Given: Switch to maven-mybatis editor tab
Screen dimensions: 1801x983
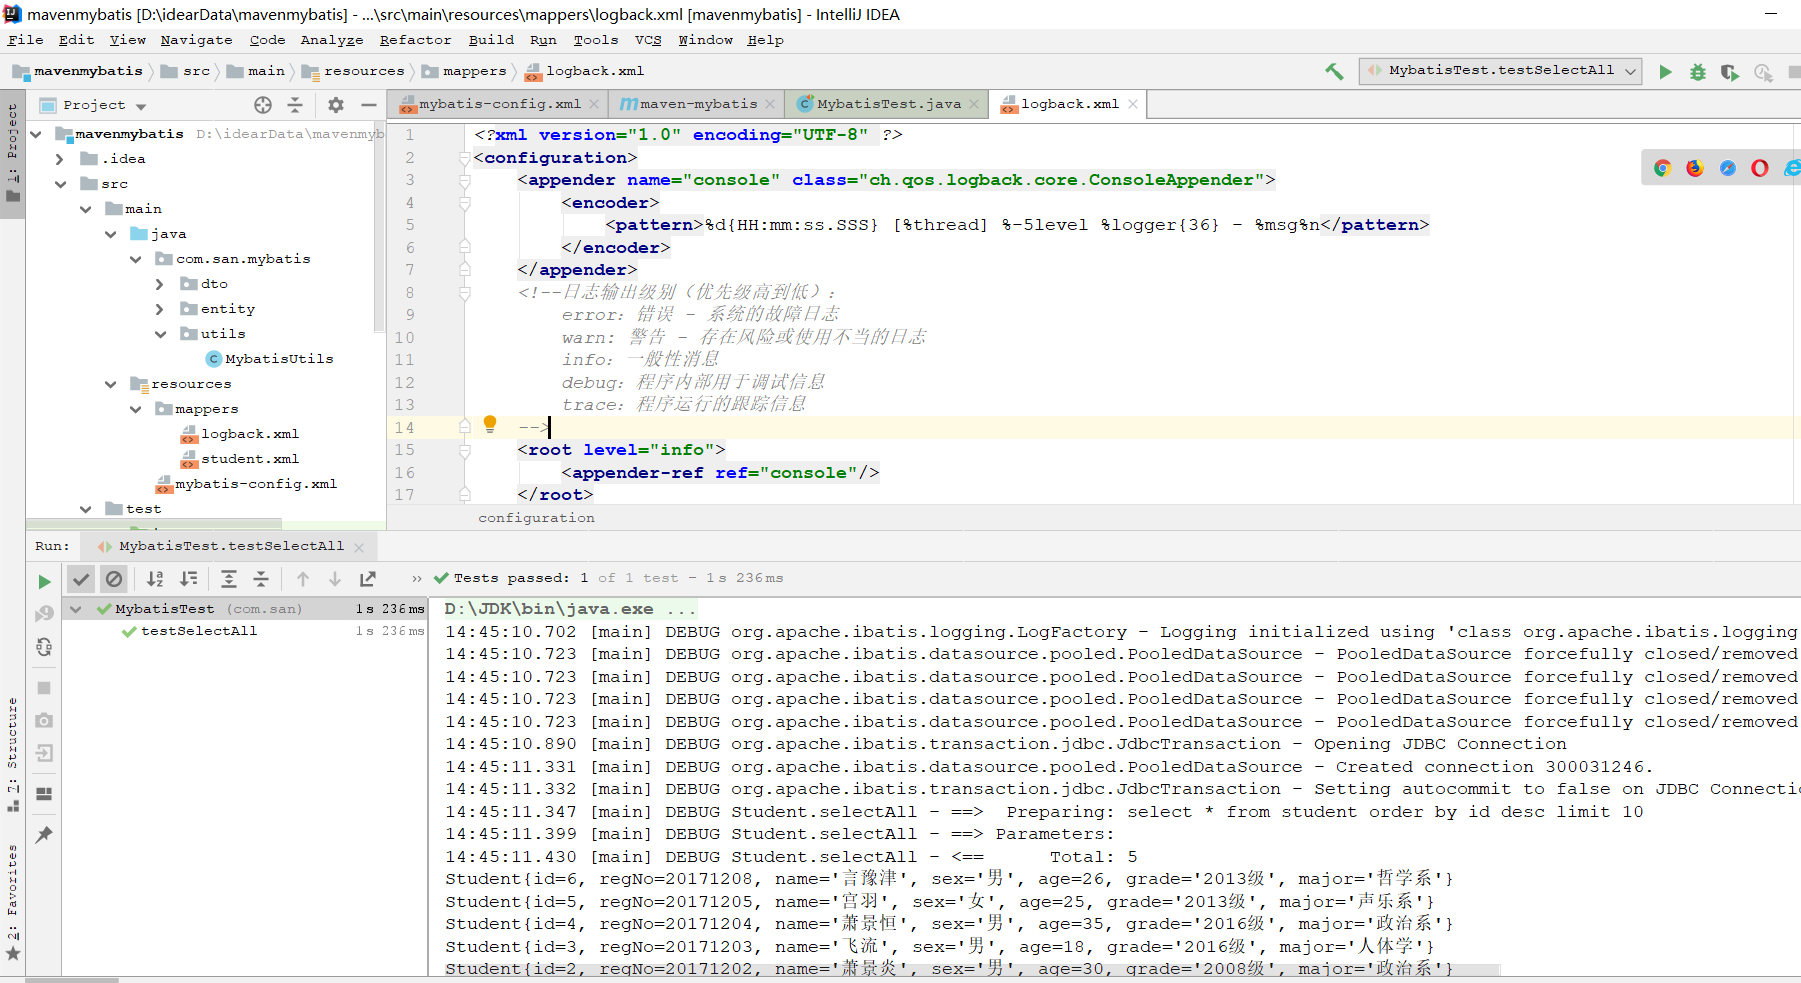Looking at the screenshot, I should [x=698, y=104].
